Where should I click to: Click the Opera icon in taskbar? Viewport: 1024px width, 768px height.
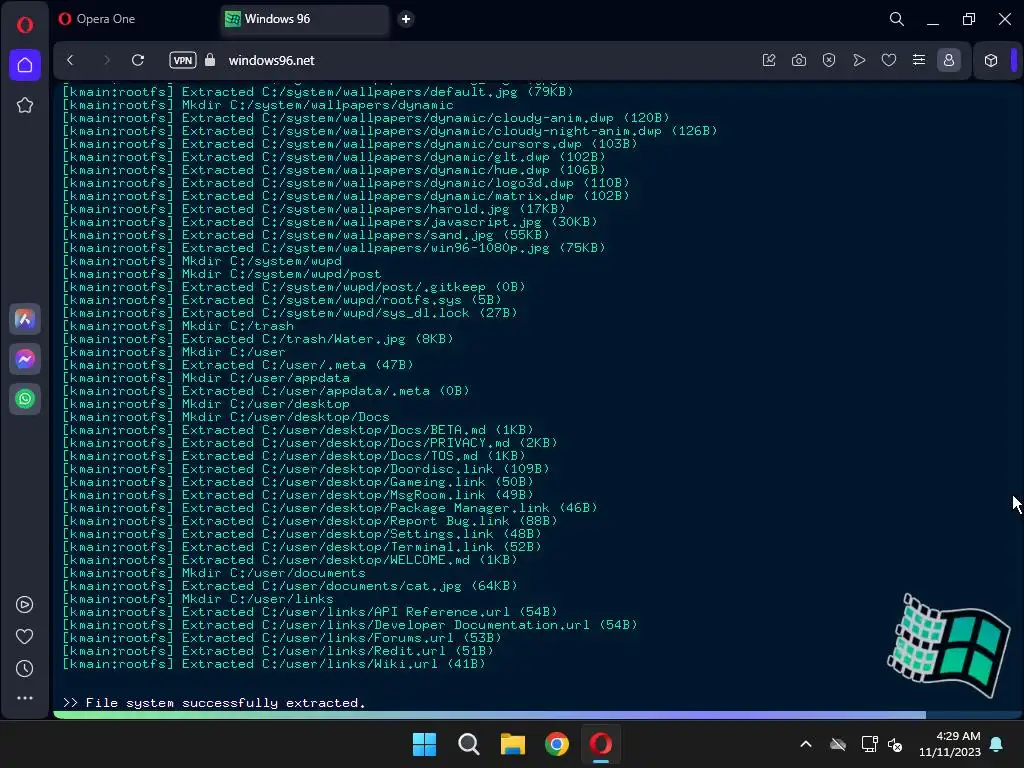(601, 744)
